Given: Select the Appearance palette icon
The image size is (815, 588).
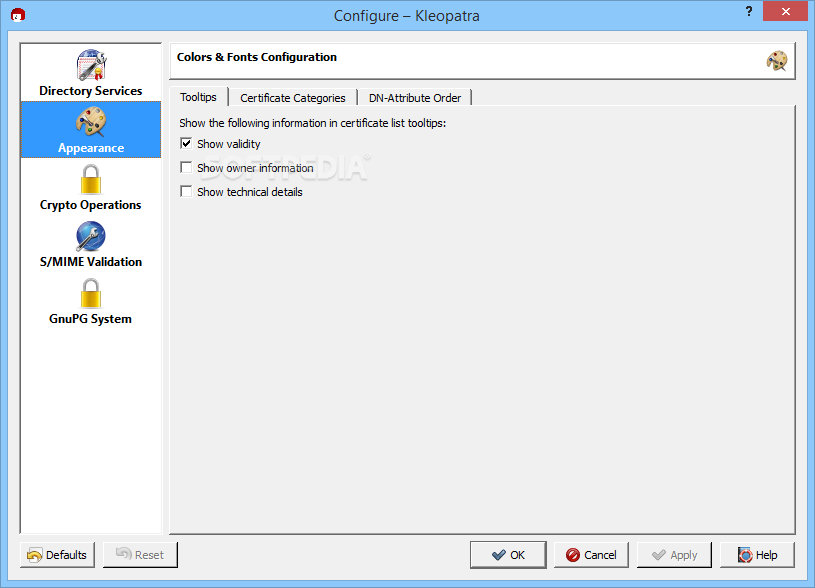Looking at the screenshot, I should click(91, 122).
